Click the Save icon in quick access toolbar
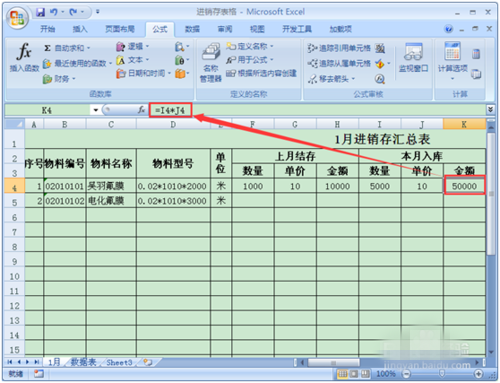Viewport: 500px width, 383px height. pos(40,12)
